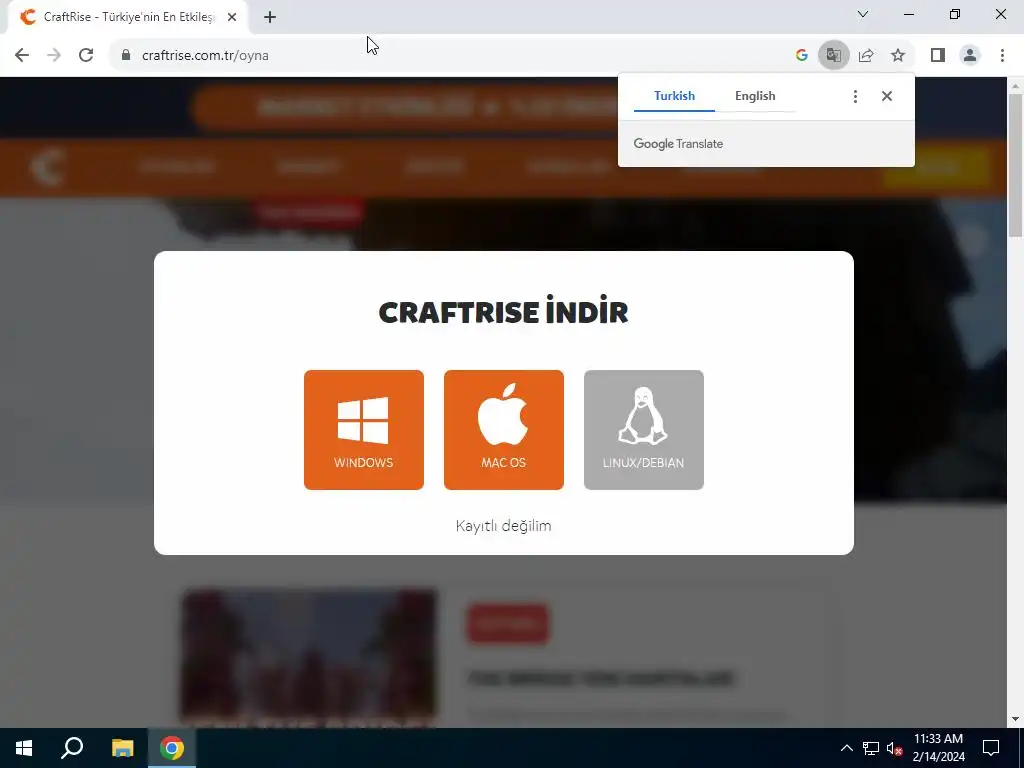Viewport: 1024px width, 768px height.
Task: Minimize the Chrome window
Action: 908,14
